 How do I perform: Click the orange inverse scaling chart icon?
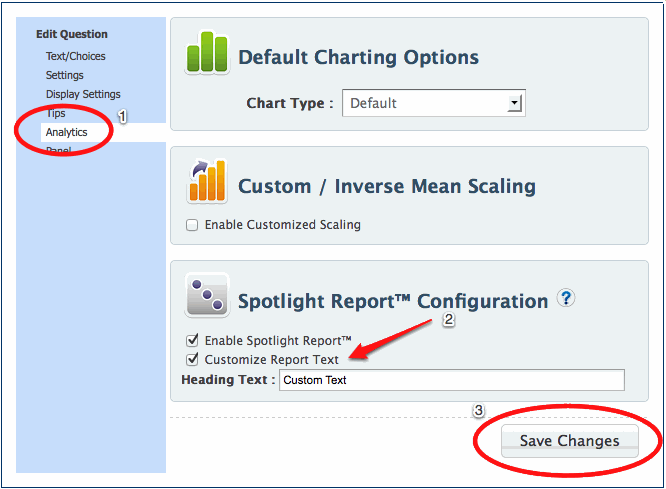coord(207,181)
